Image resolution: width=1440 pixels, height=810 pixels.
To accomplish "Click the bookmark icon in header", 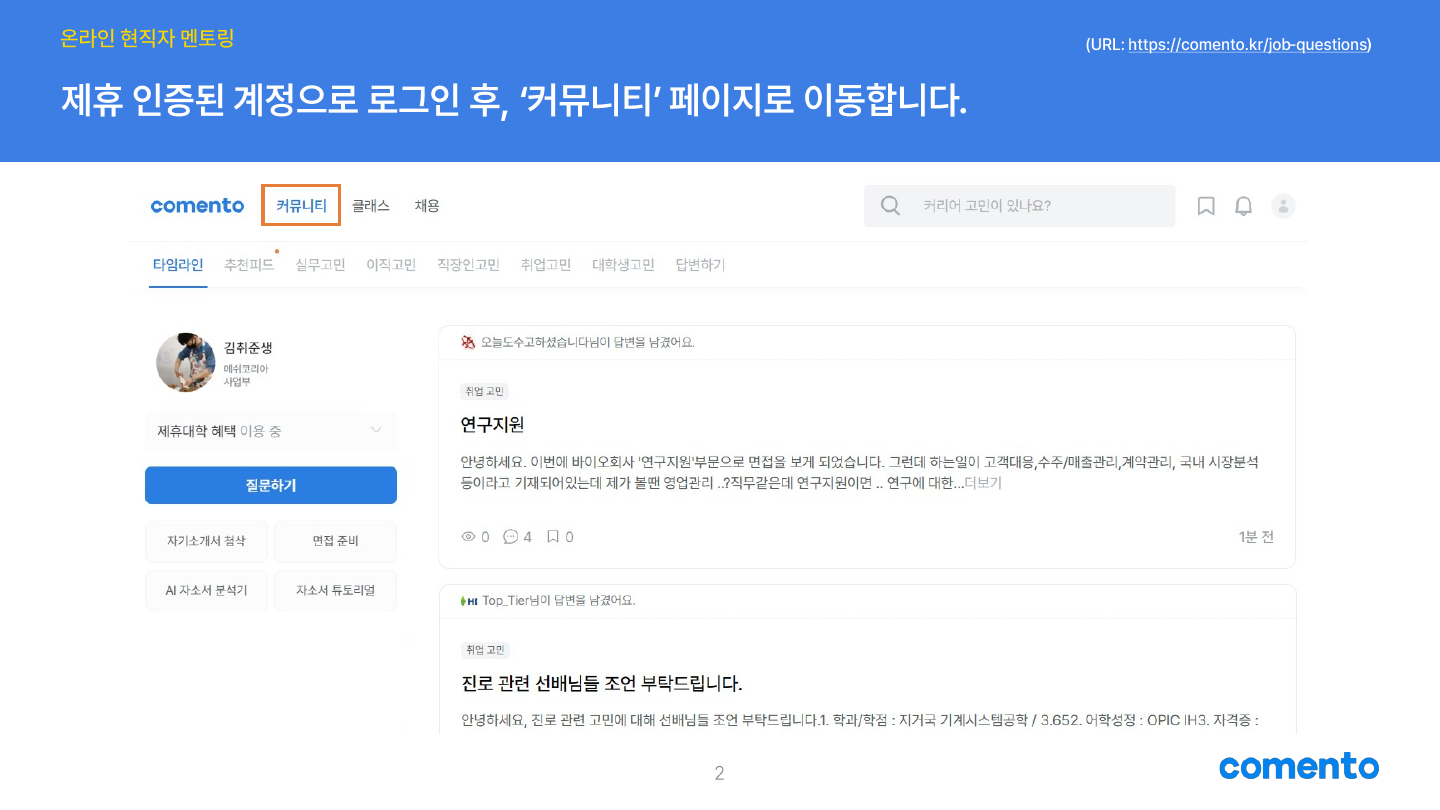I will pyautogui.click(x=1206, y=206).
